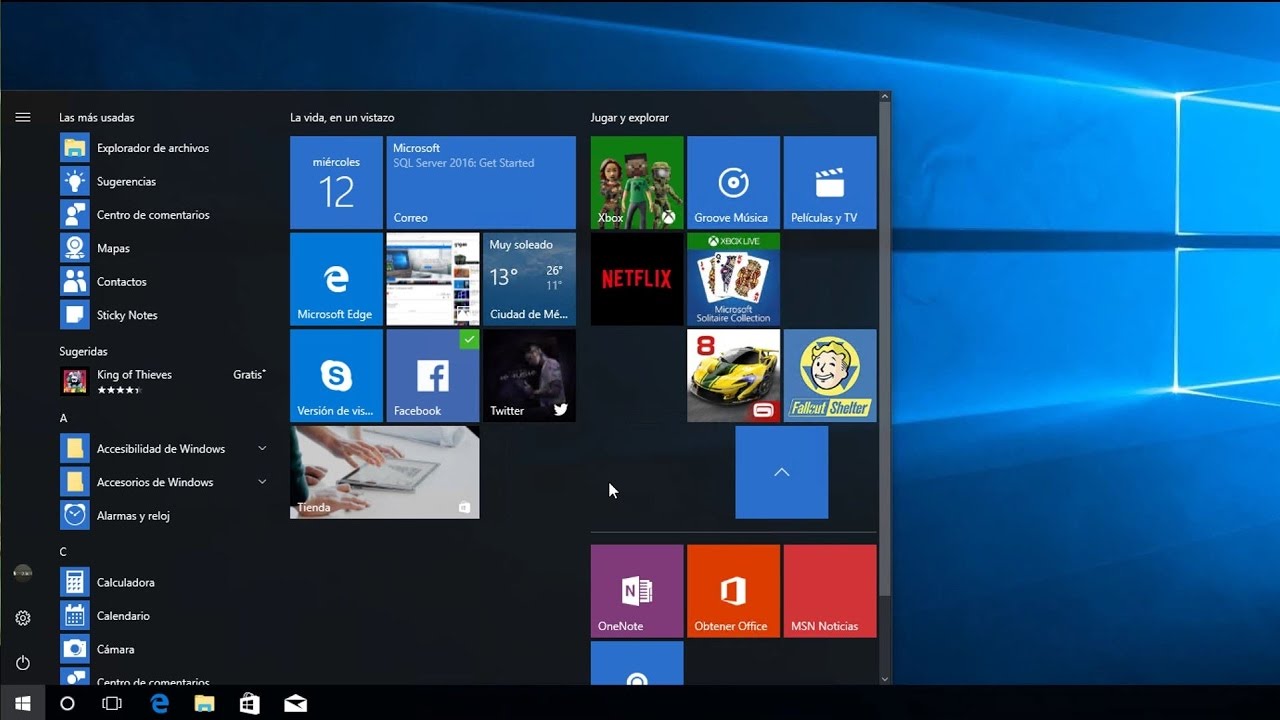Image resolution: width=1280 pixels, height=720 pixels.
Task: Open Cortana search circle on taskbar
Action: 68,703
